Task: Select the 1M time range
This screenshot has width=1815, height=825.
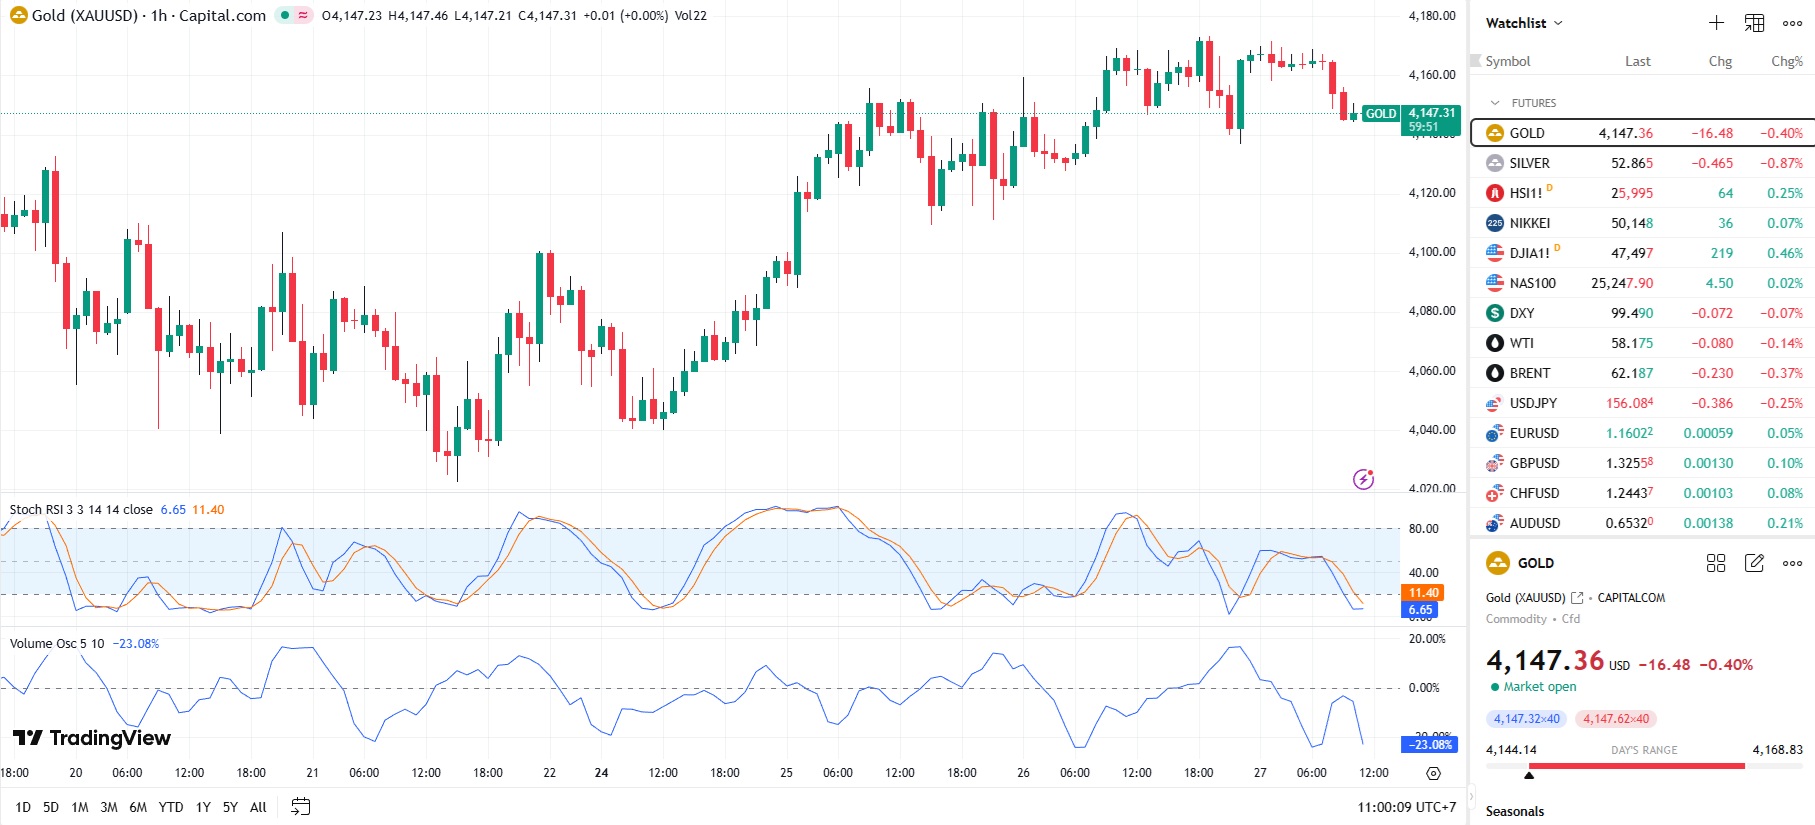Action: click(x=80, y=807)
